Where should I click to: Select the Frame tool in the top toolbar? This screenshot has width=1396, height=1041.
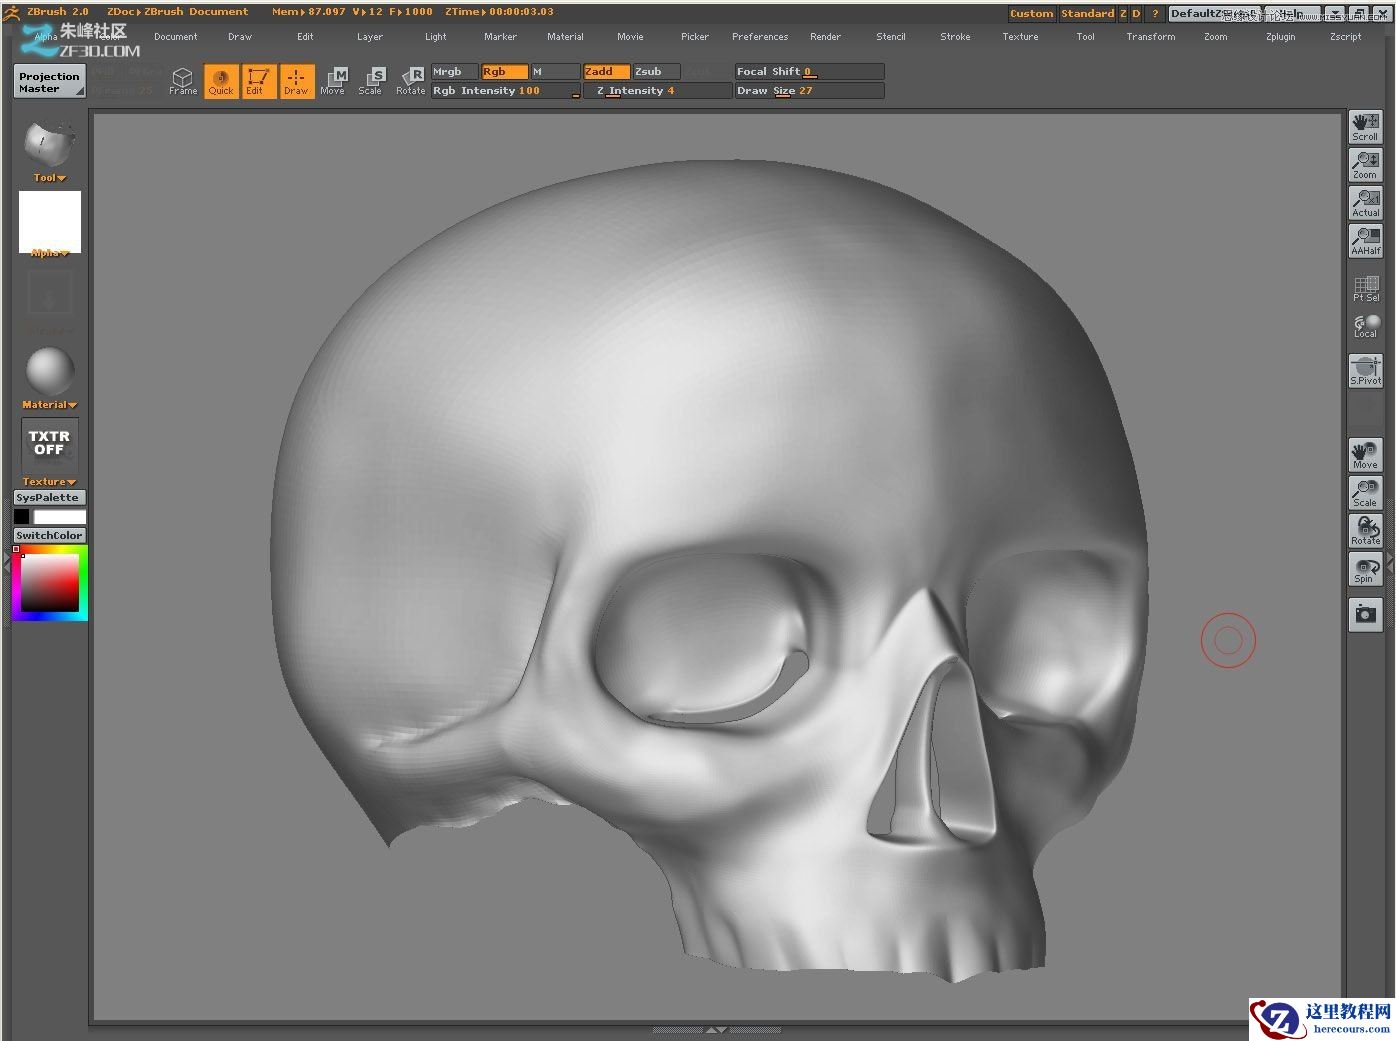click(x=183, y=80)
